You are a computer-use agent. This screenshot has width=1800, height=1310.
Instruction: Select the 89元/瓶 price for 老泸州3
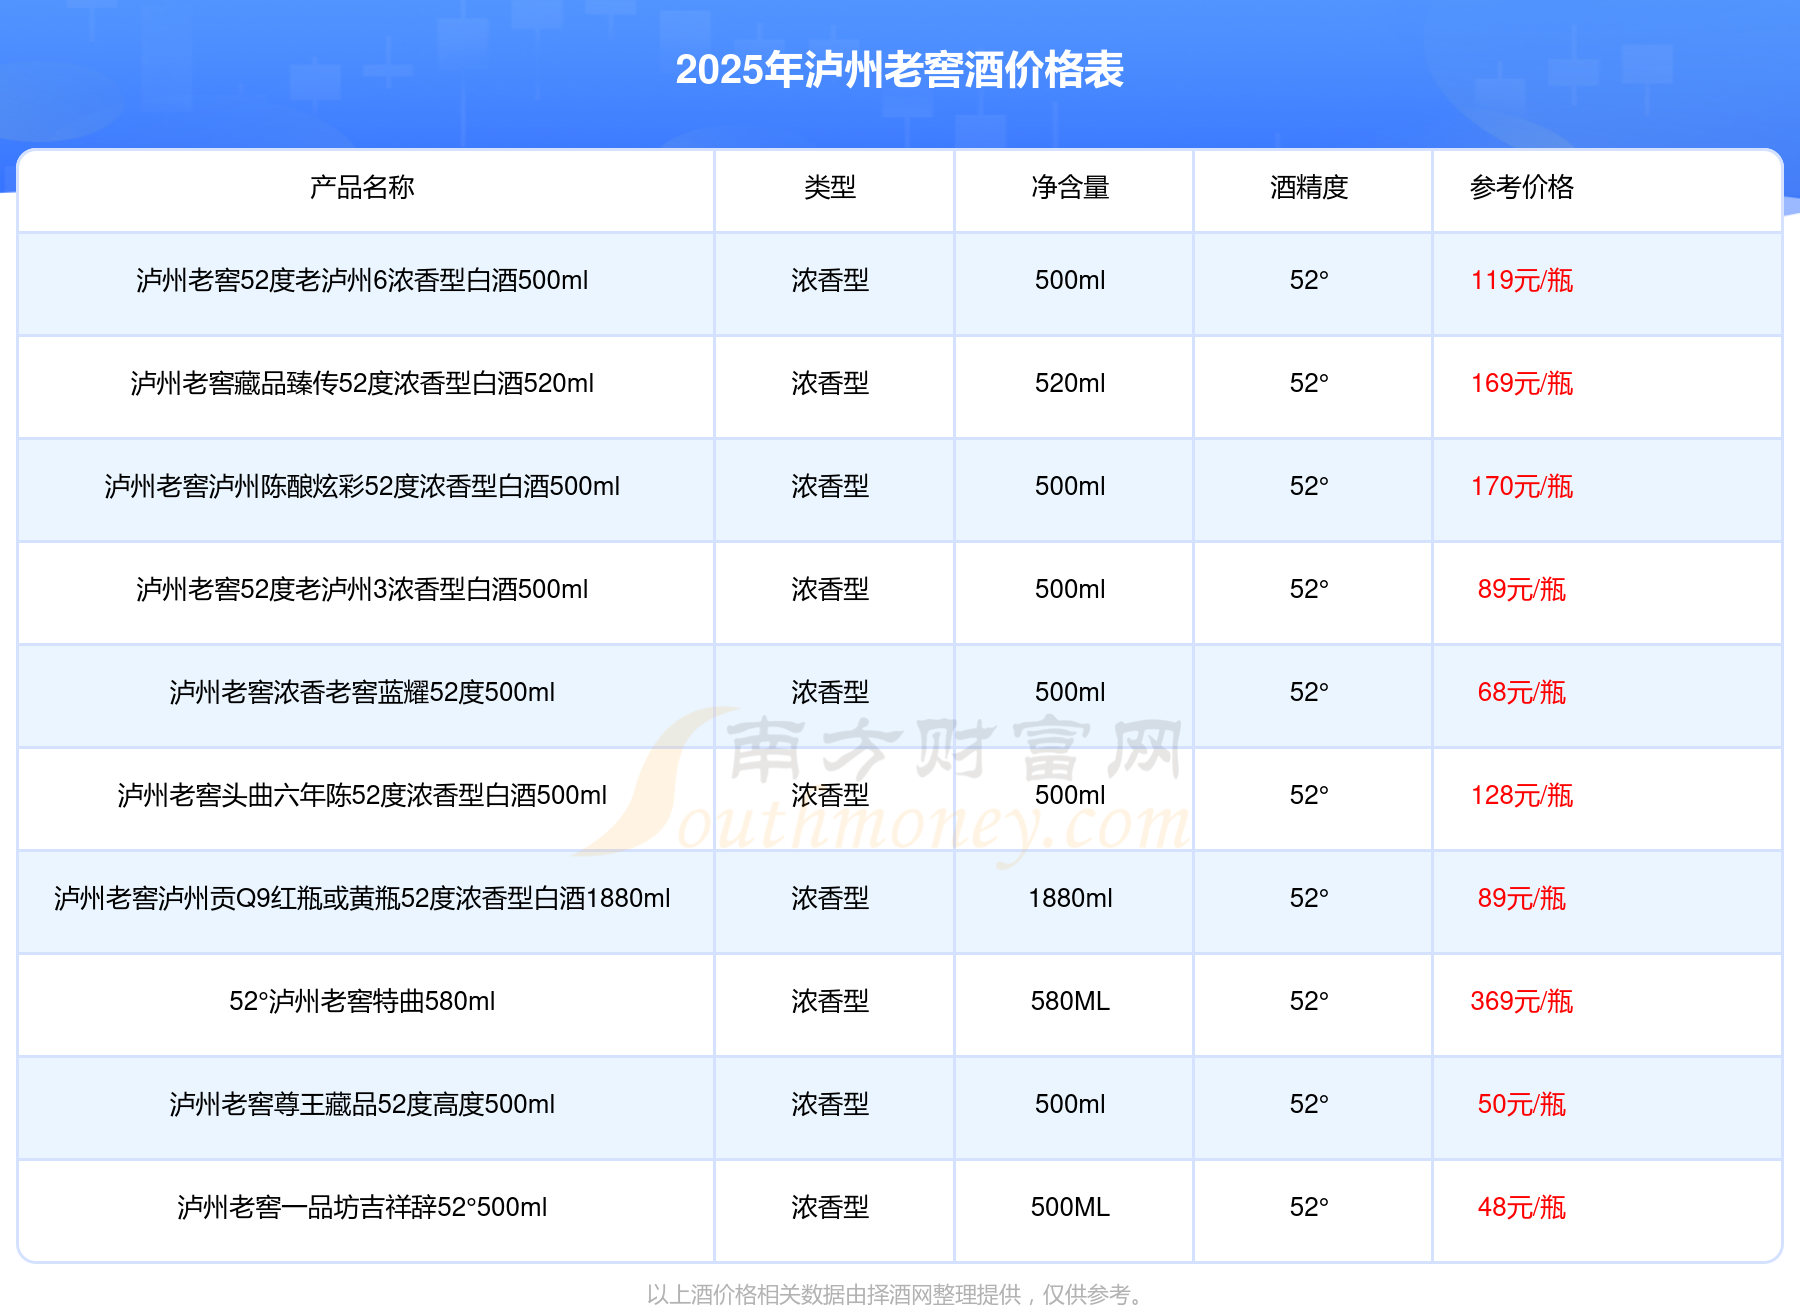(1522, 589)
